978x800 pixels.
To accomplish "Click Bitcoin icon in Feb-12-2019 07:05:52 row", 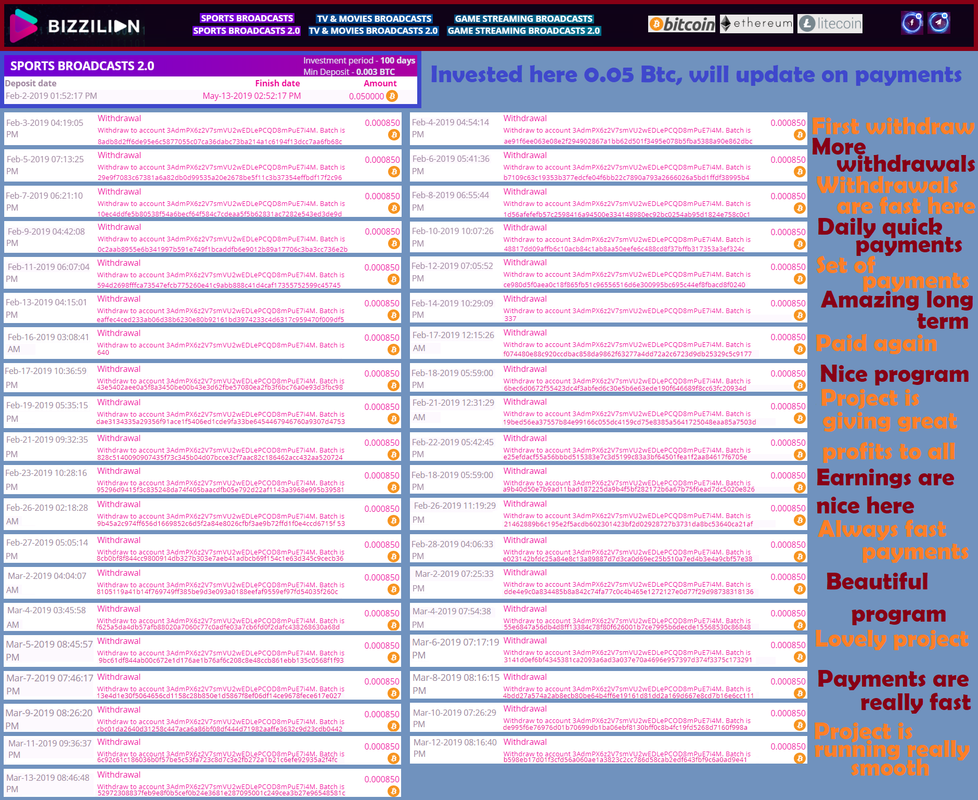I will coord(800,279).
